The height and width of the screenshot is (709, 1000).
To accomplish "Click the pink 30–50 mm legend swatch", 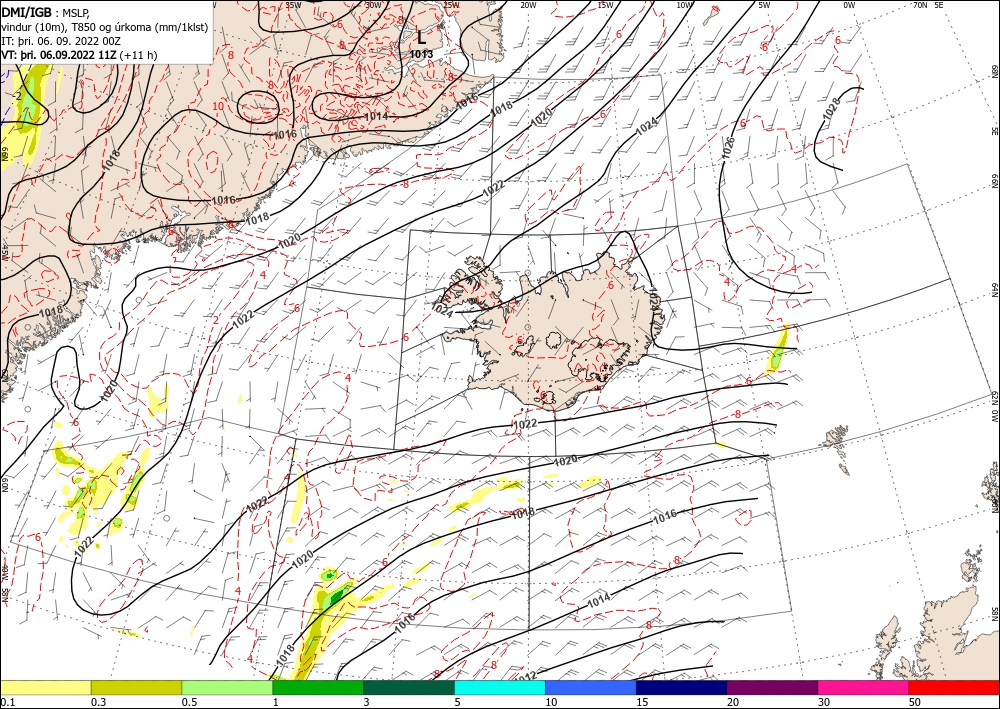I will coord(864,687).
